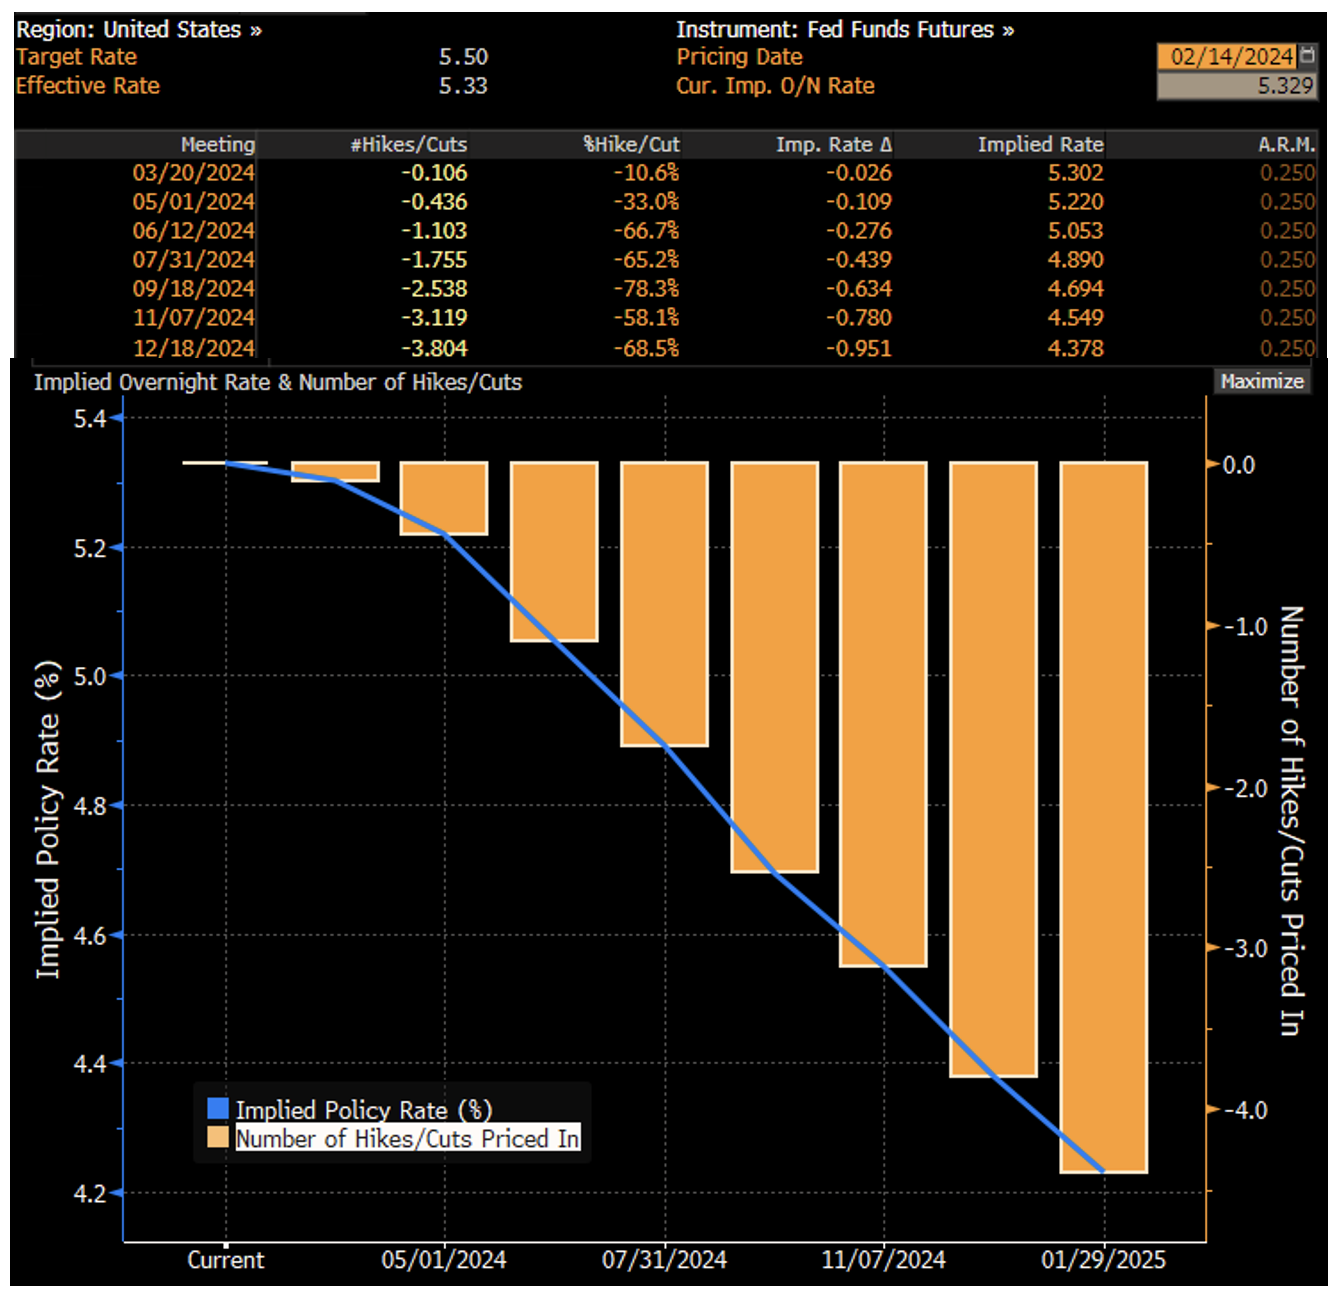This screenshot has width=1342, height=1294.
Task: Open the calendar icon beside Pricing Date
Action: (x=1307, y=56)
